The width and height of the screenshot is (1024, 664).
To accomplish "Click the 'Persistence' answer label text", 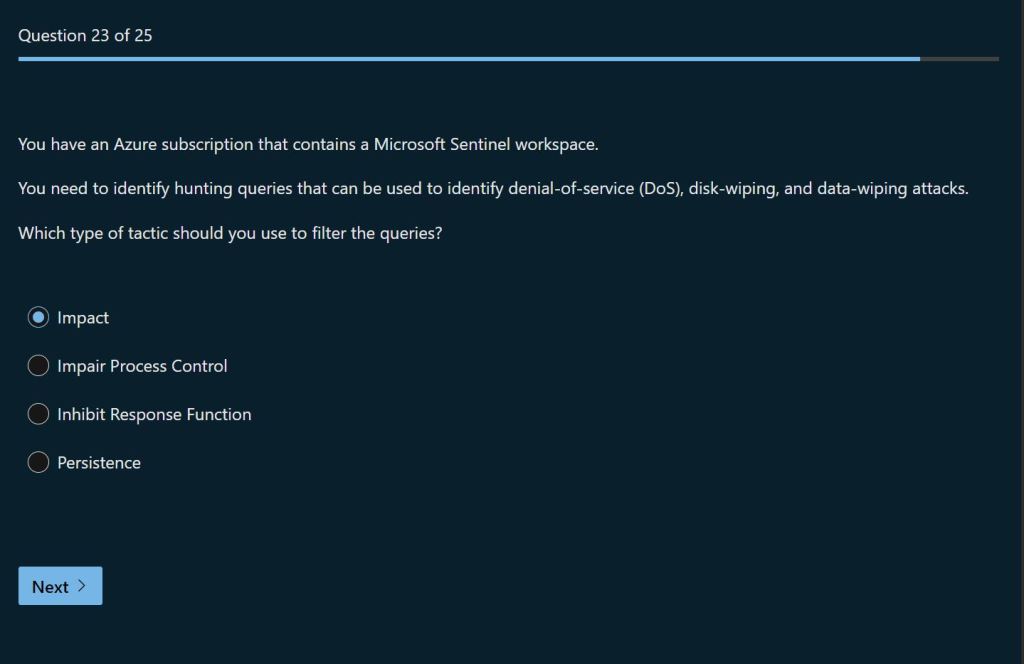I will [x=99, y=463].
